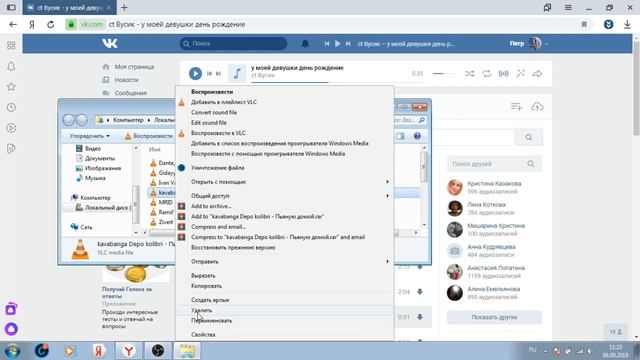Choose Compress and email... entry
Screen dimensions: 640x360
point(285,227)
